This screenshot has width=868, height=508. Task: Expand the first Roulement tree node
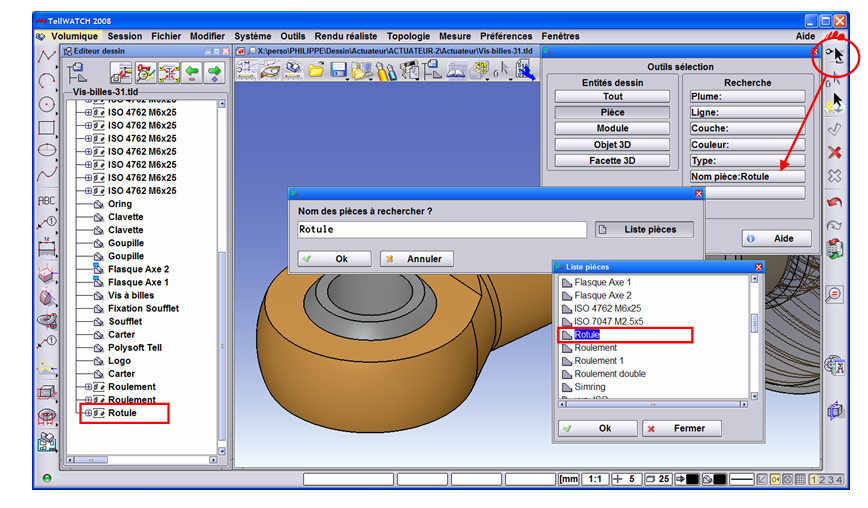pos(88,387)
